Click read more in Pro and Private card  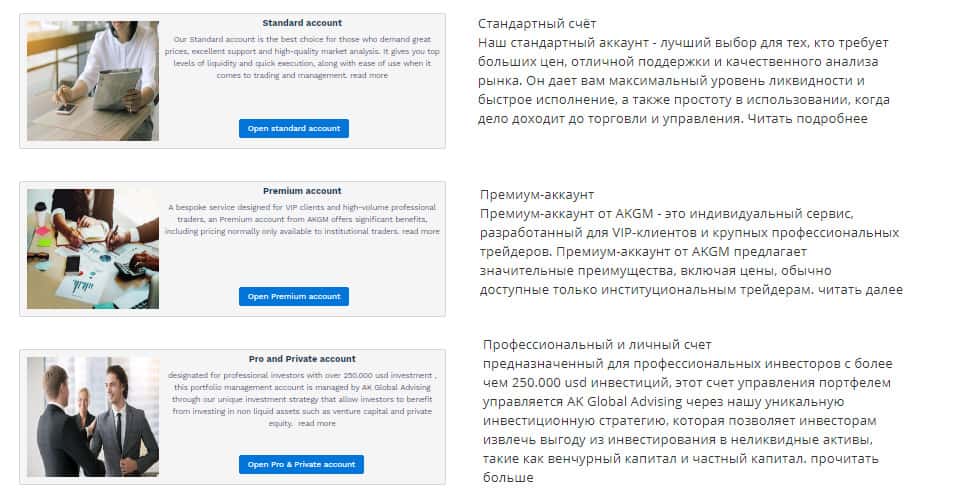[x=316, y=424]
